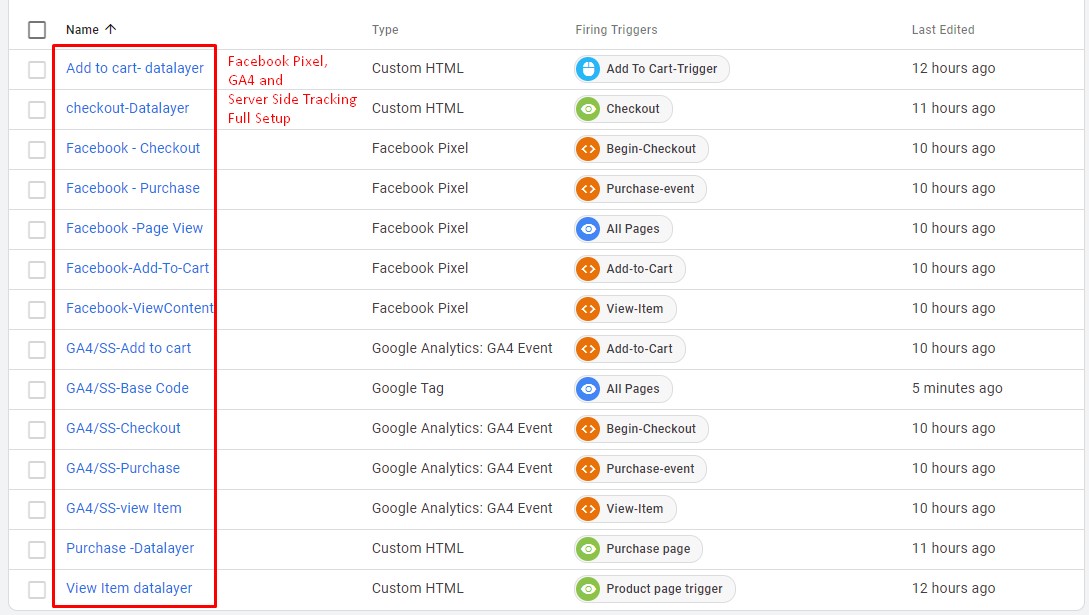Screen dimensions: 1089x615
Task: Click the Add To Cart-Trigger click icon
Action: point(588,69)
